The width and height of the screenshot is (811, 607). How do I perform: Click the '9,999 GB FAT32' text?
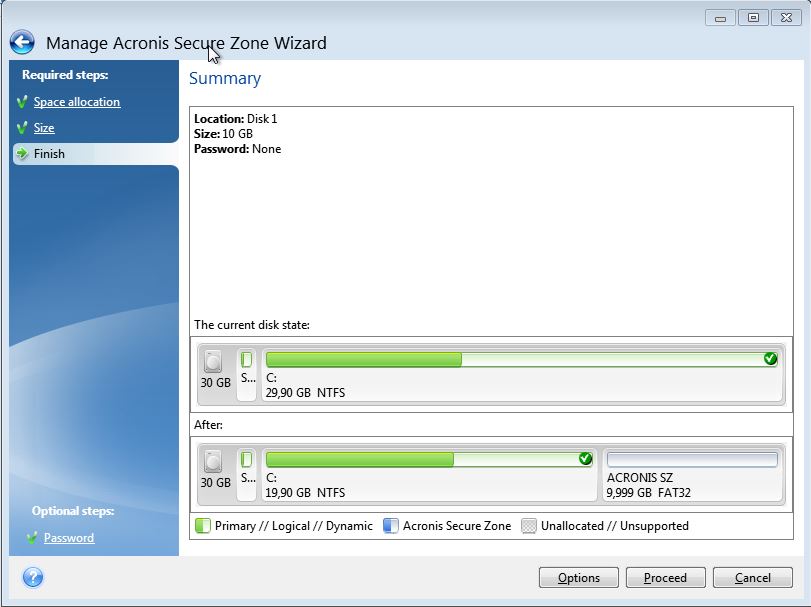pos(649,492)
